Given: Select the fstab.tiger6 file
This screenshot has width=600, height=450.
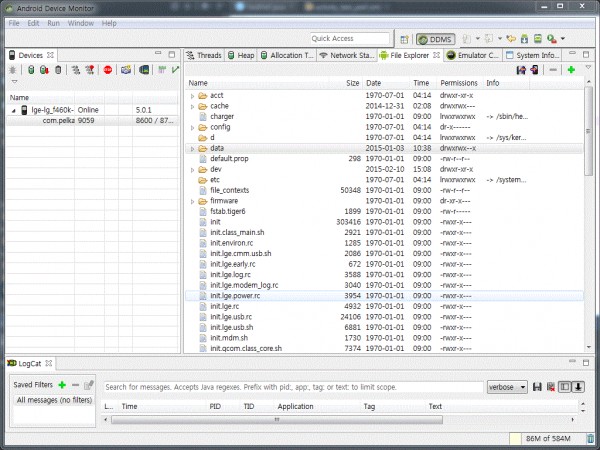Looking at the screenshot, I should pos(385,212).
